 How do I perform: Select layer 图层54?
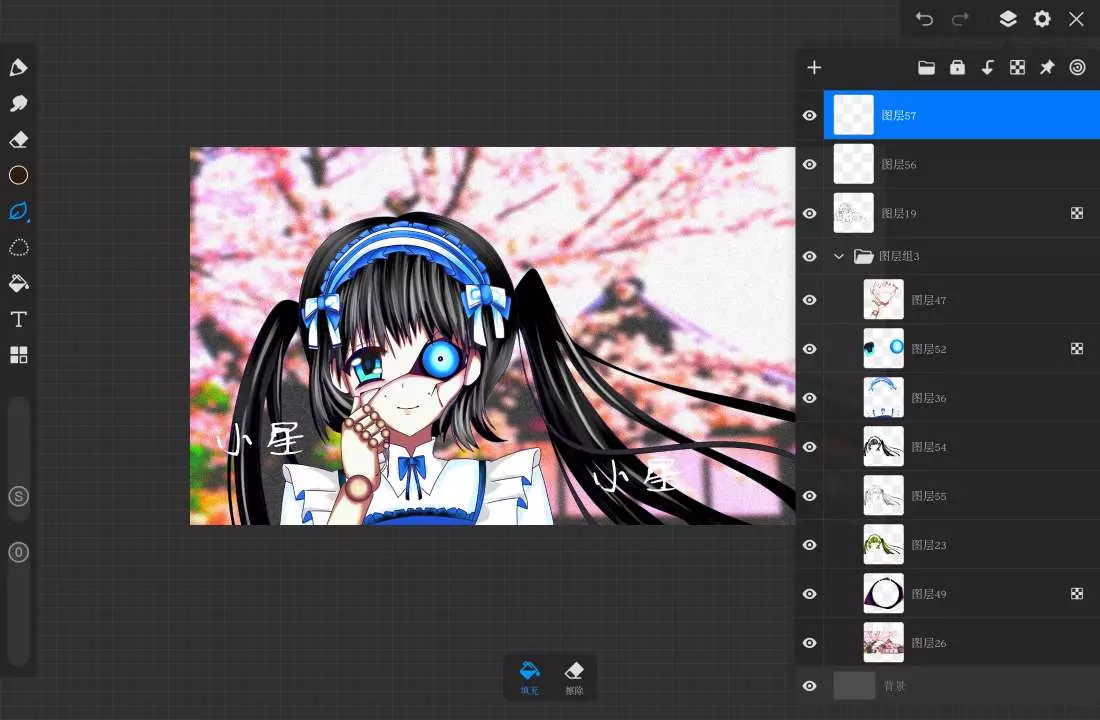(962, 447)
